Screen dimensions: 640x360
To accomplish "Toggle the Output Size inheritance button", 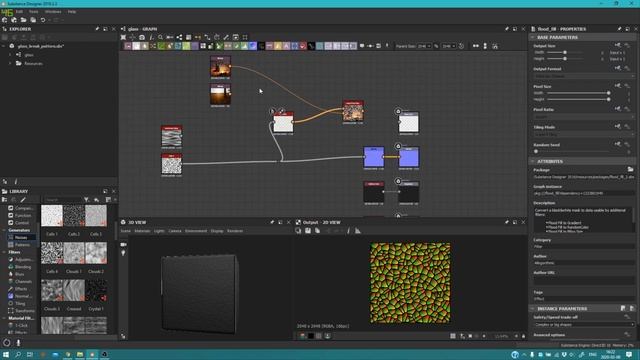I will point(618,45).
